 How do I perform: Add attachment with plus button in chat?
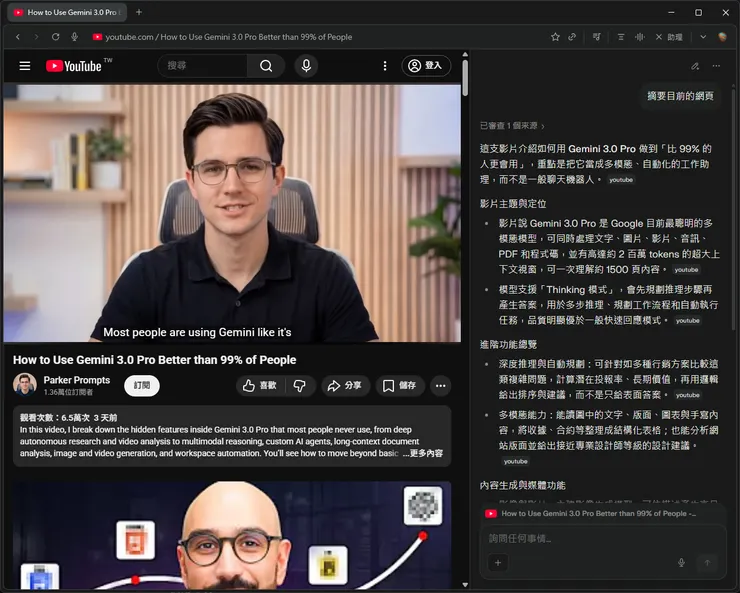coord(498,562)
